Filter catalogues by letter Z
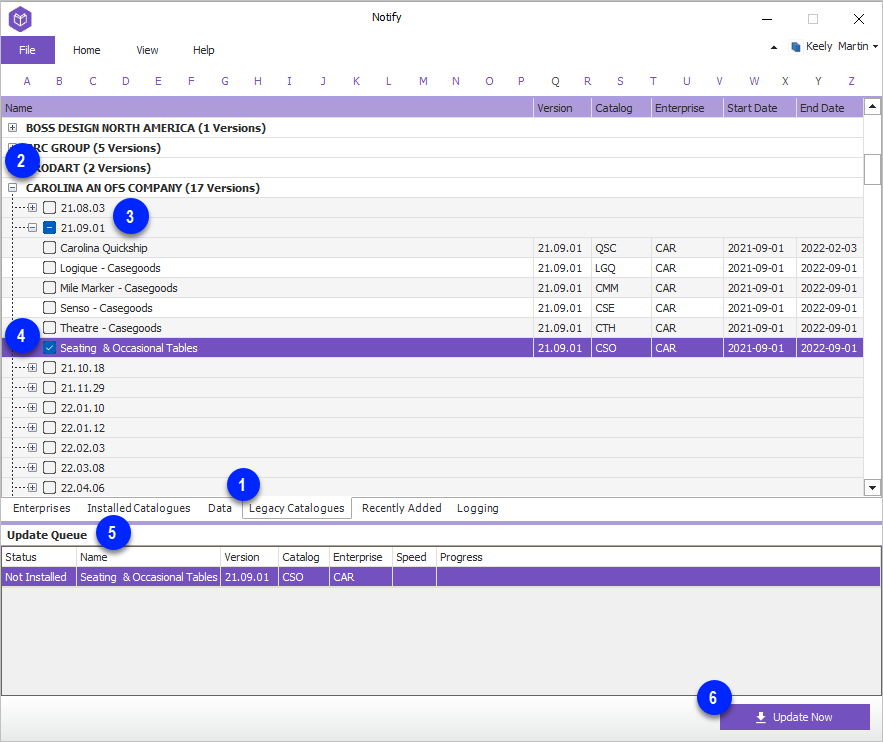 coord(851,81)
